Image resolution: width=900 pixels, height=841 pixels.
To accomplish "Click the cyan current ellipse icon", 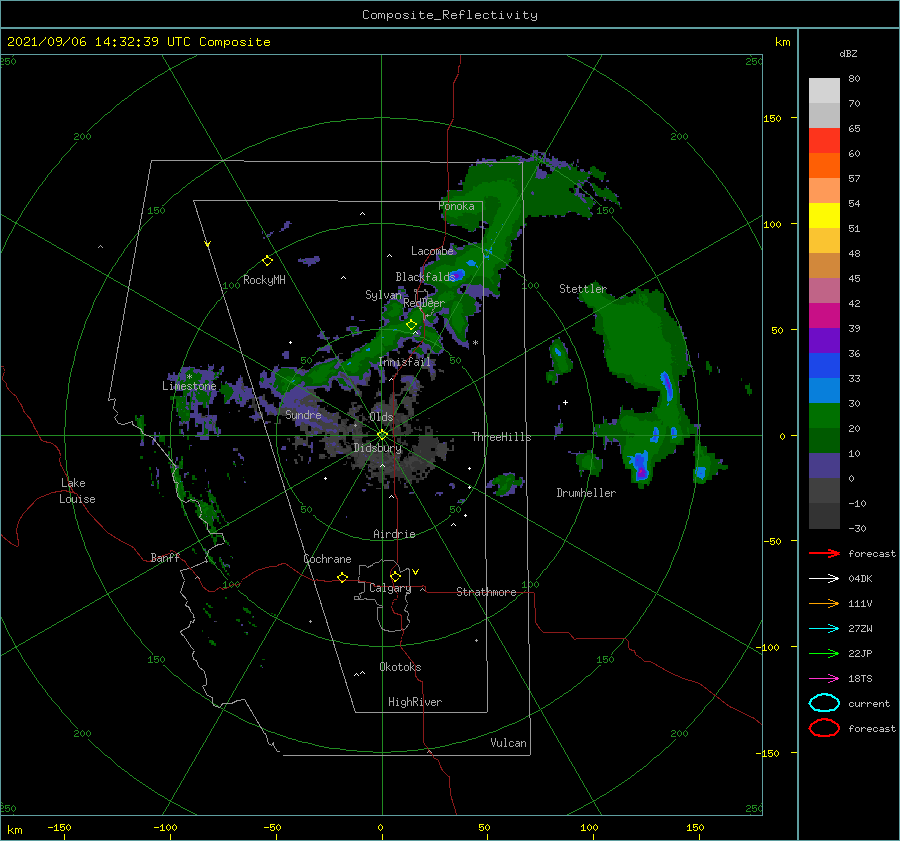I will (x=824, y=703).
